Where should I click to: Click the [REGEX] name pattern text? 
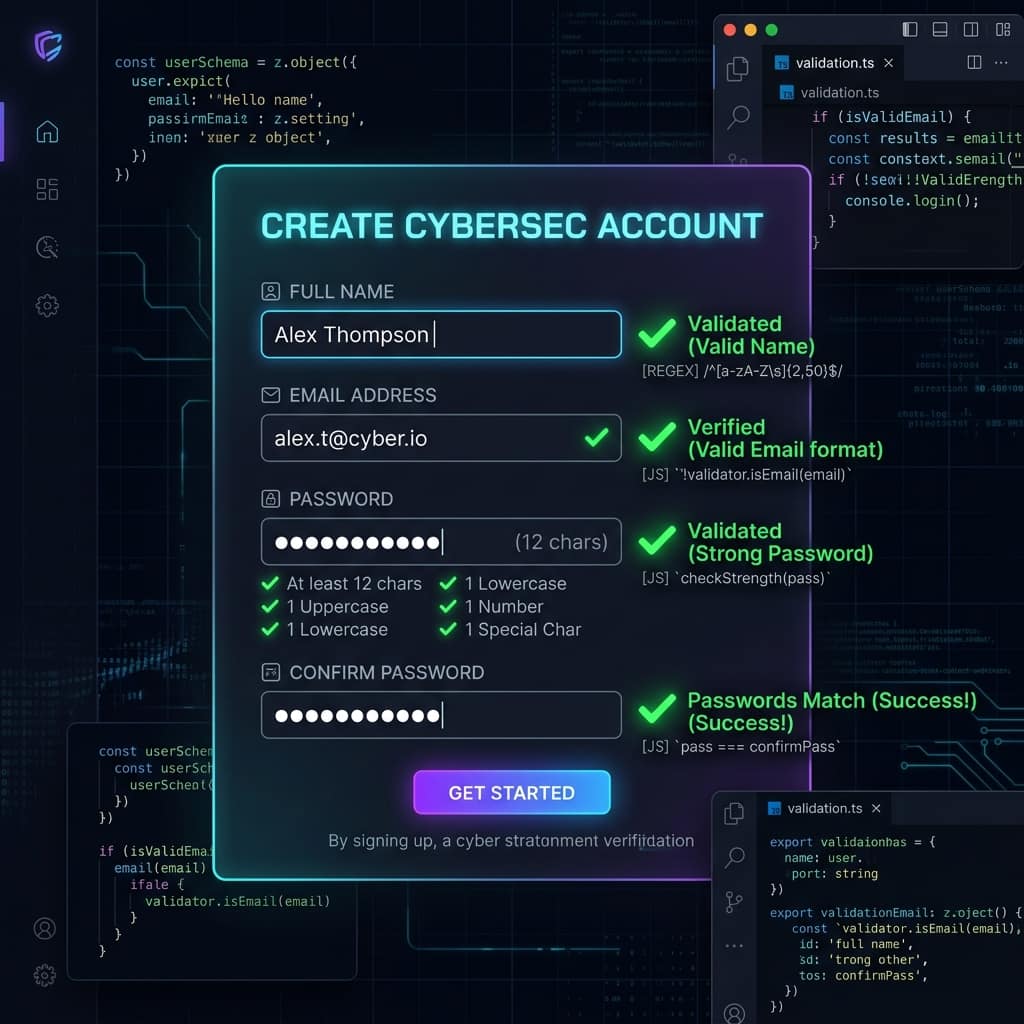(x=743, y=371)
